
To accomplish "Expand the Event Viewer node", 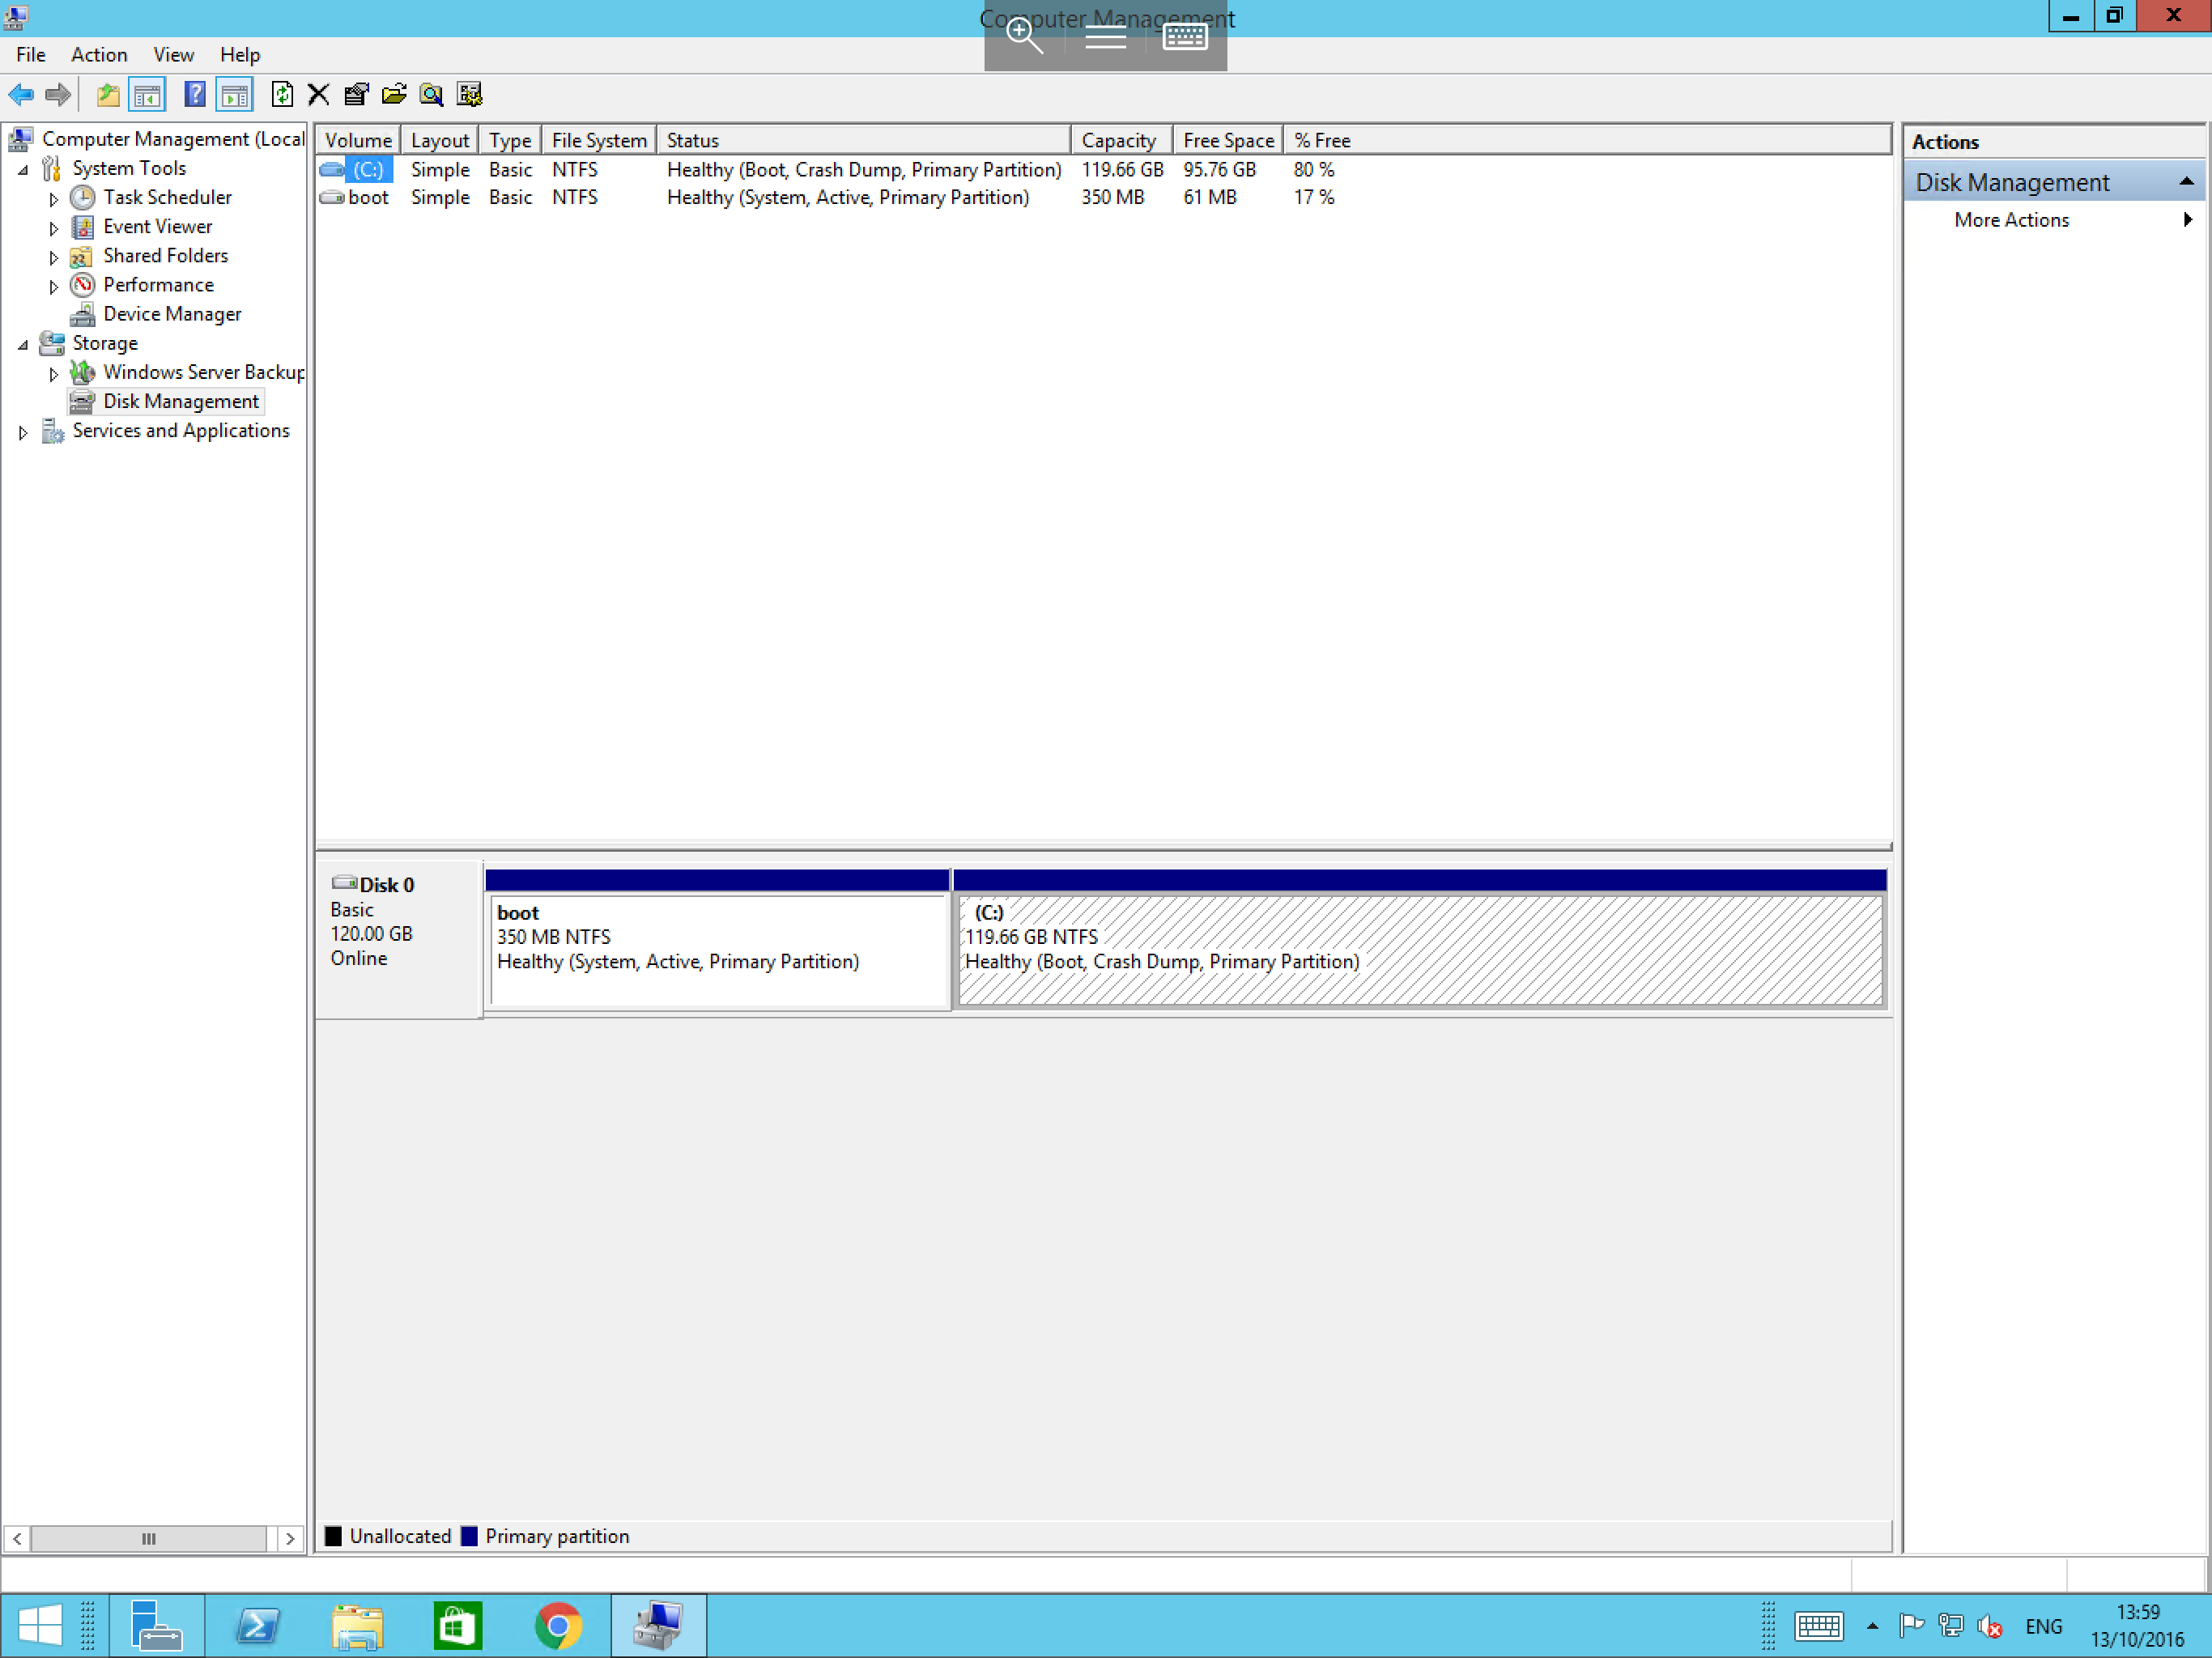I will pyautogui.click(x=53, y=228).
